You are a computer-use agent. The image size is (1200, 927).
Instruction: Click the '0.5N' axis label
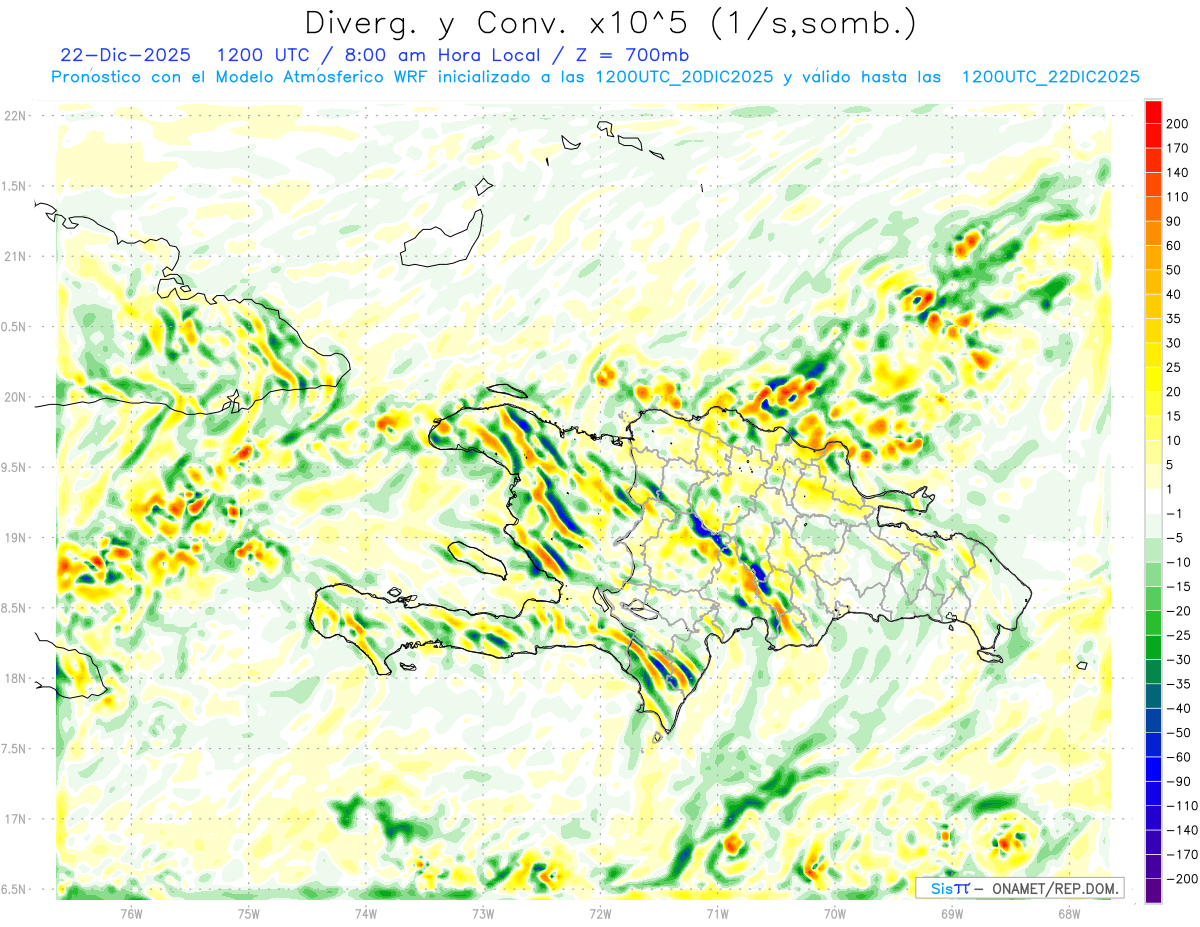pyautogui.click(x=15, y=327)
